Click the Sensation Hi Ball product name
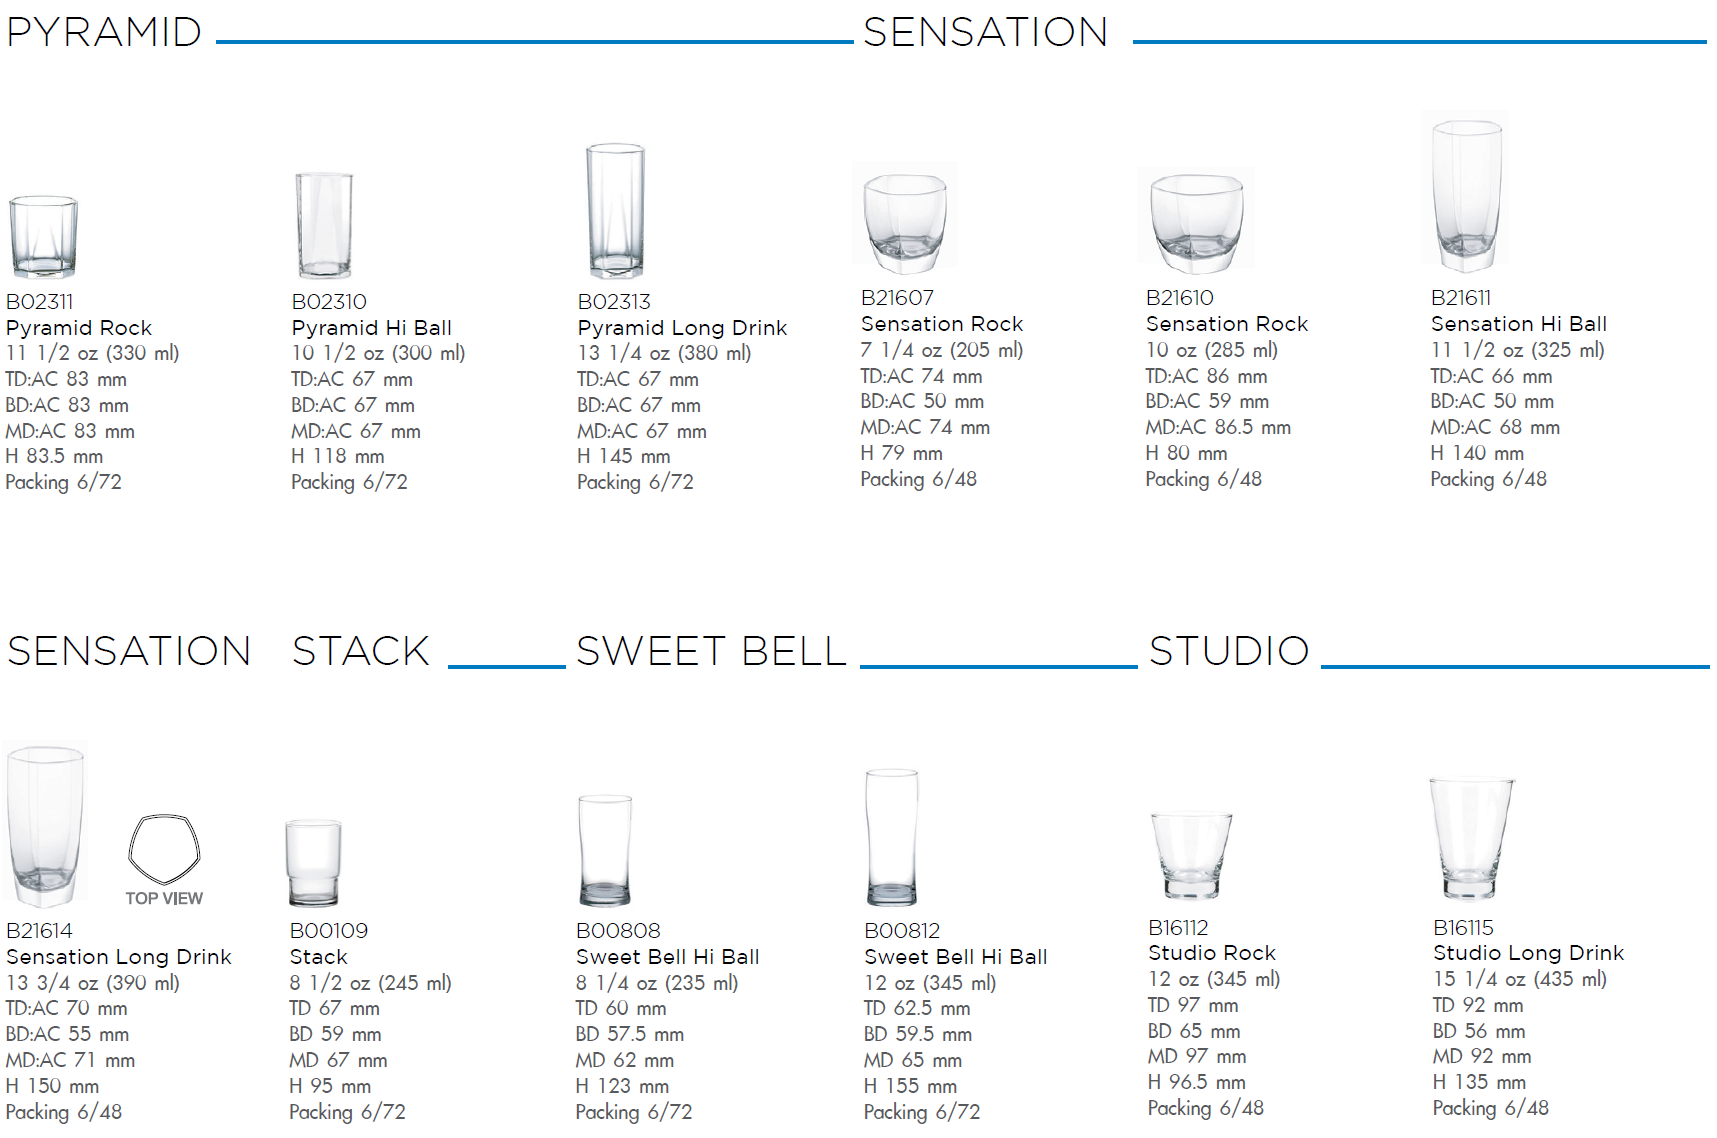Viewport: 1717px width, 1138px height. pos(1518,324)
